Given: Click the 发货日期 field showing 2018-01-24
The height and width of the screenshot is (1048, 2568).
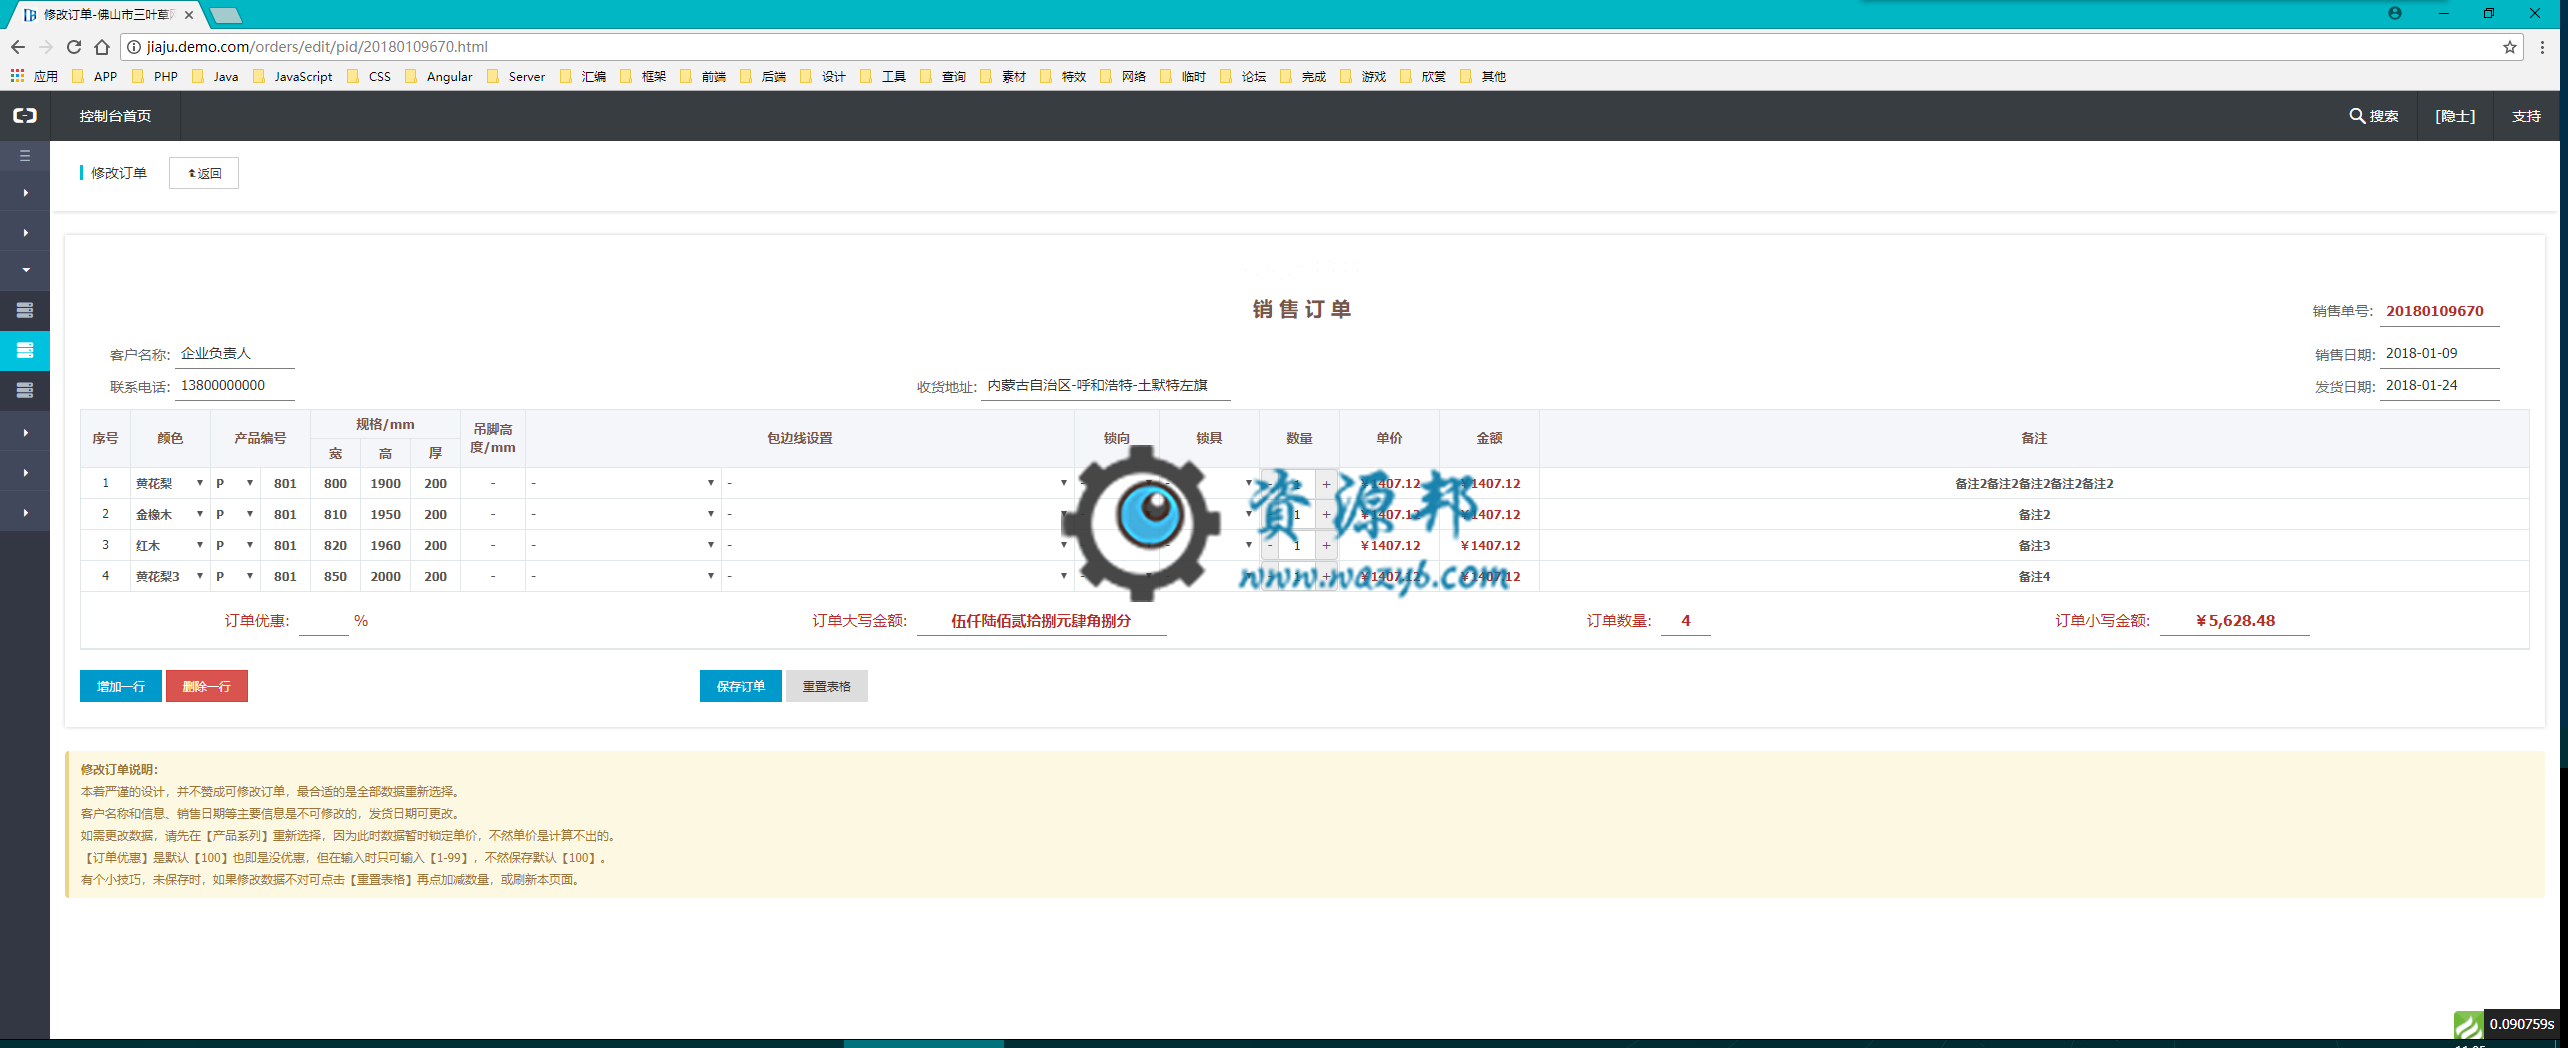Looking at the screenshot, I should pos(2440,385).
